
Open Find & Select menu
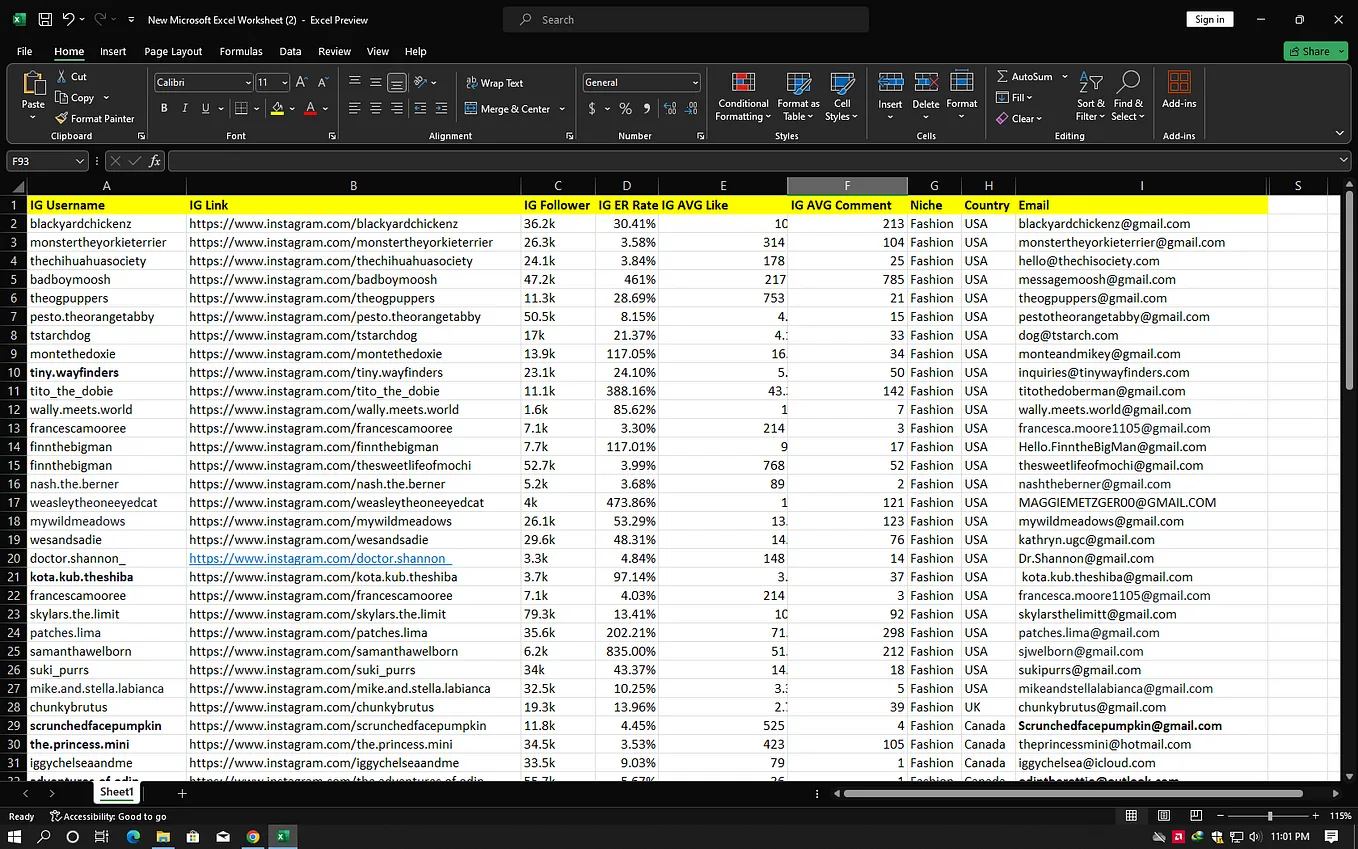pyautogui.click(x=1128, y=97)
